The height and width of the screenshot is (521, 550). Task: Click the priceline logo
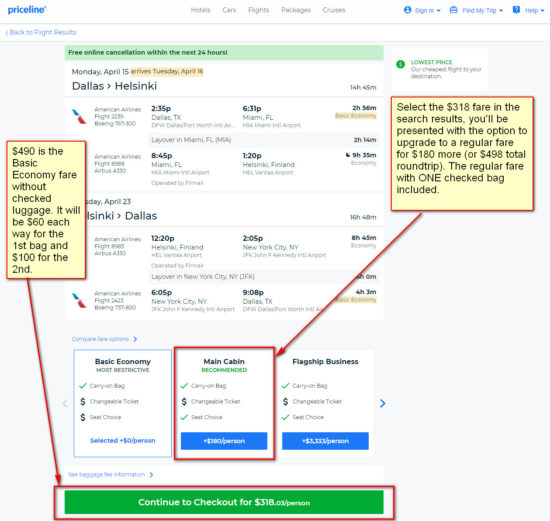(x=27, y=10)
